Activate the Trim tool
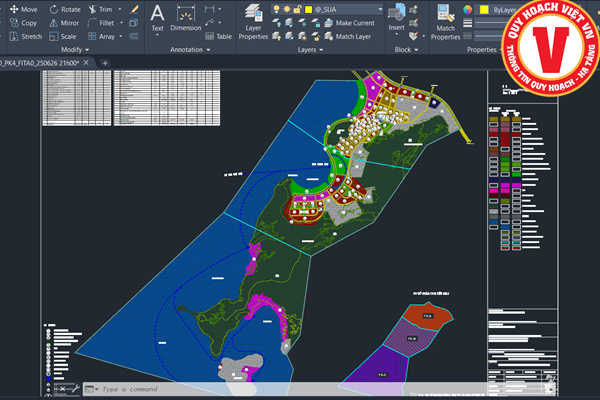The width and height of the screenshot is (600, 400). click(100, 9)
